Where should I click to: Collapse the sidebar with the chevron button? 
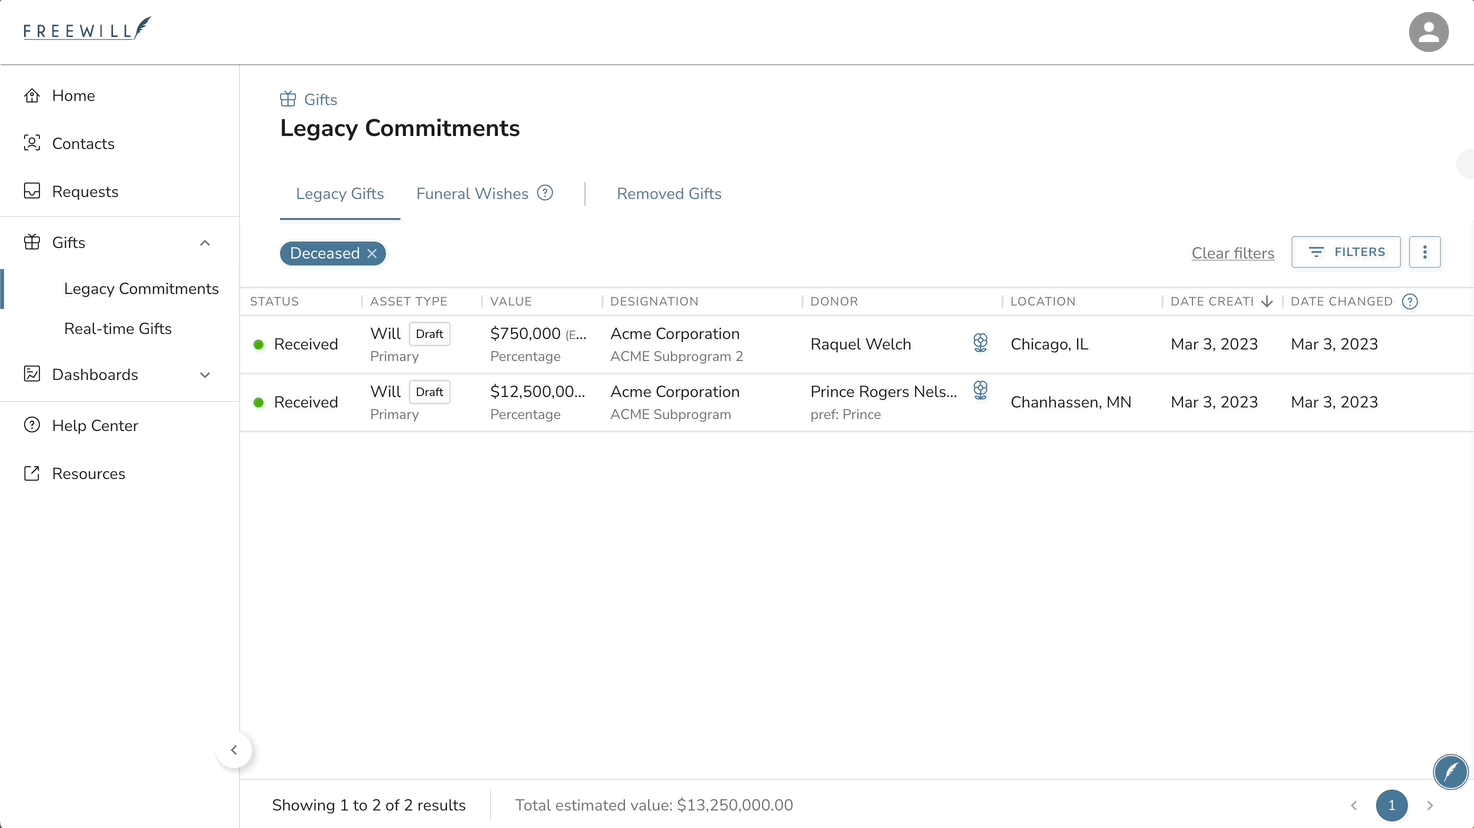pyautogui.click(x=234, y=750)
